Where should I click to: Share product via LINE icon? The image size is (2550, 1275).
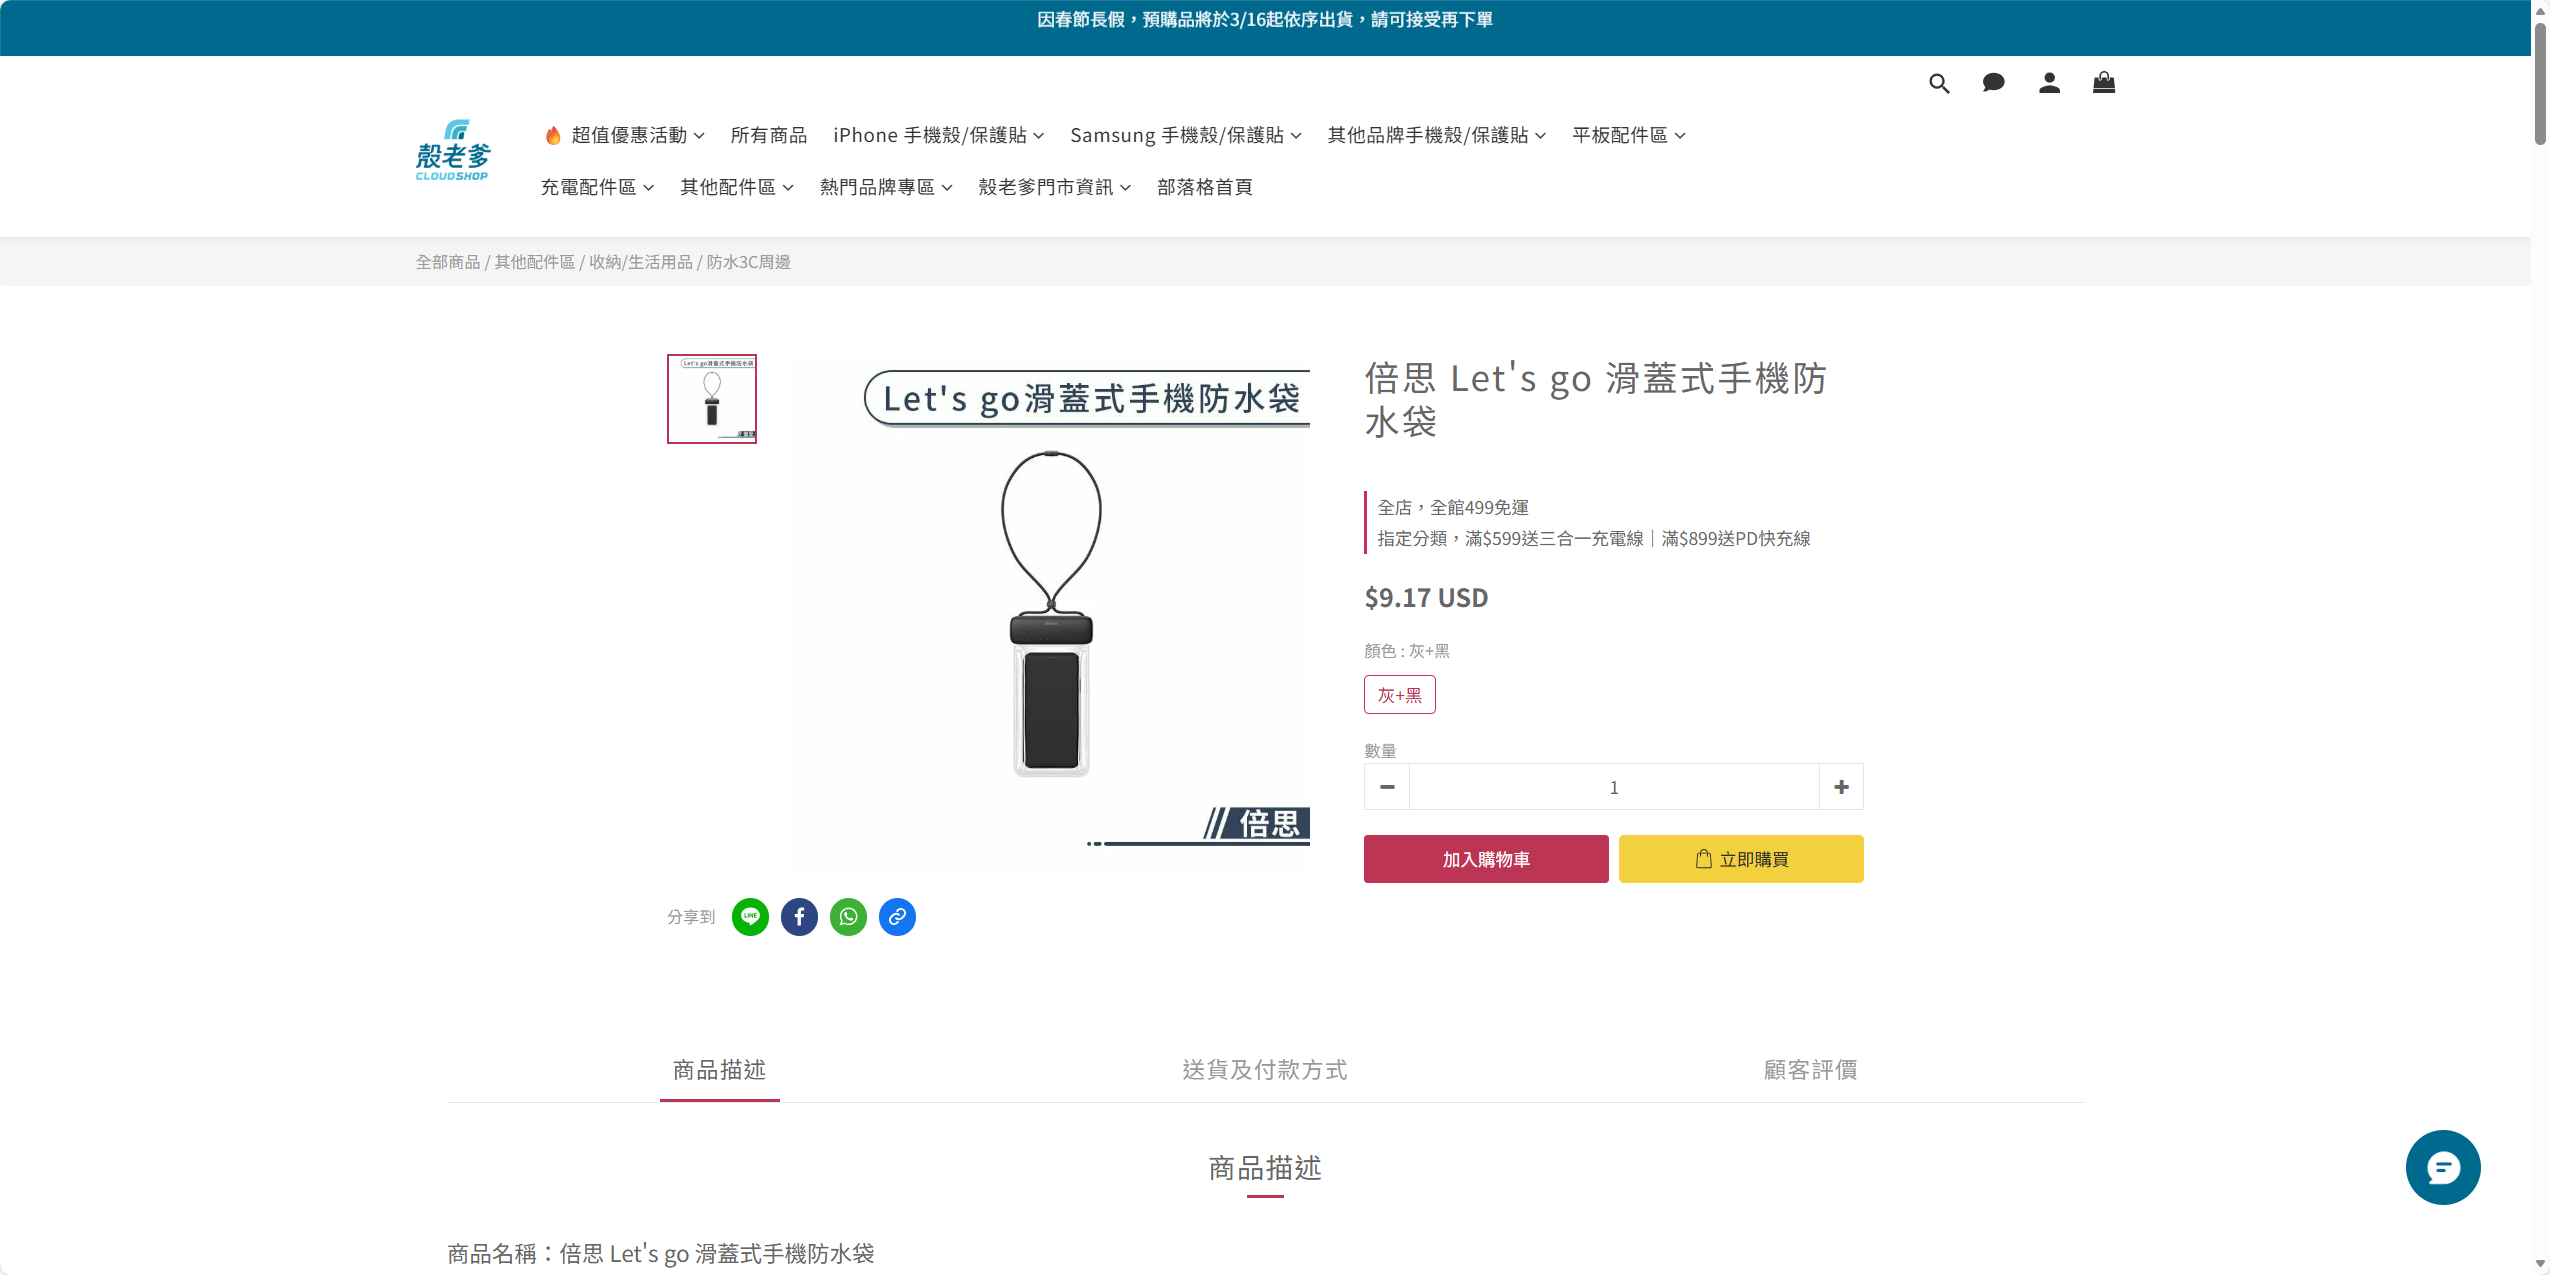pos(750,917)
